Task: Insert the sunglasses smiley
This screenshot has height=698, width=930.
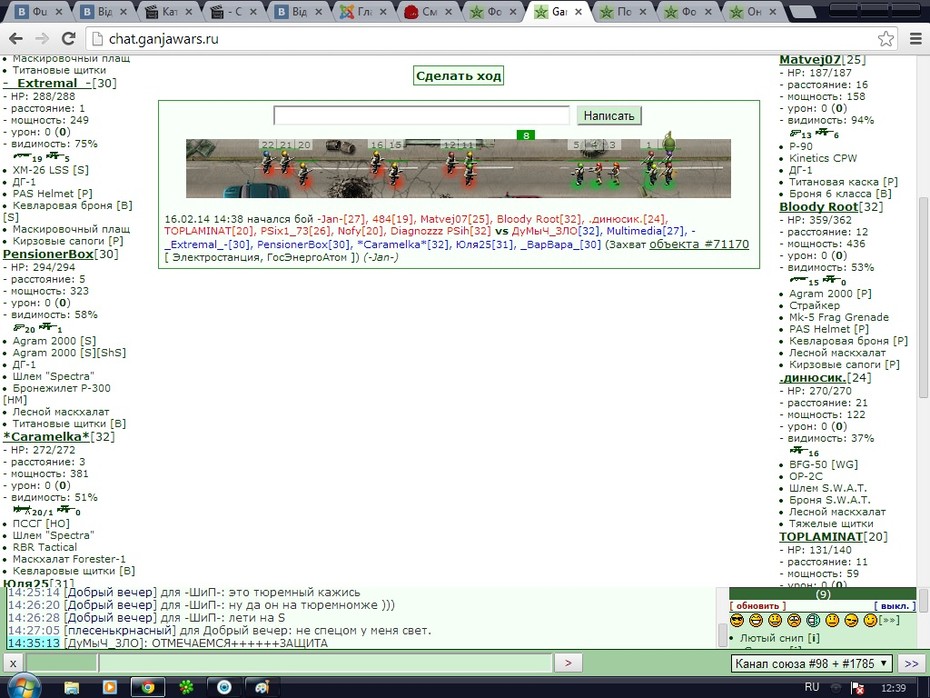Action: 737,620
